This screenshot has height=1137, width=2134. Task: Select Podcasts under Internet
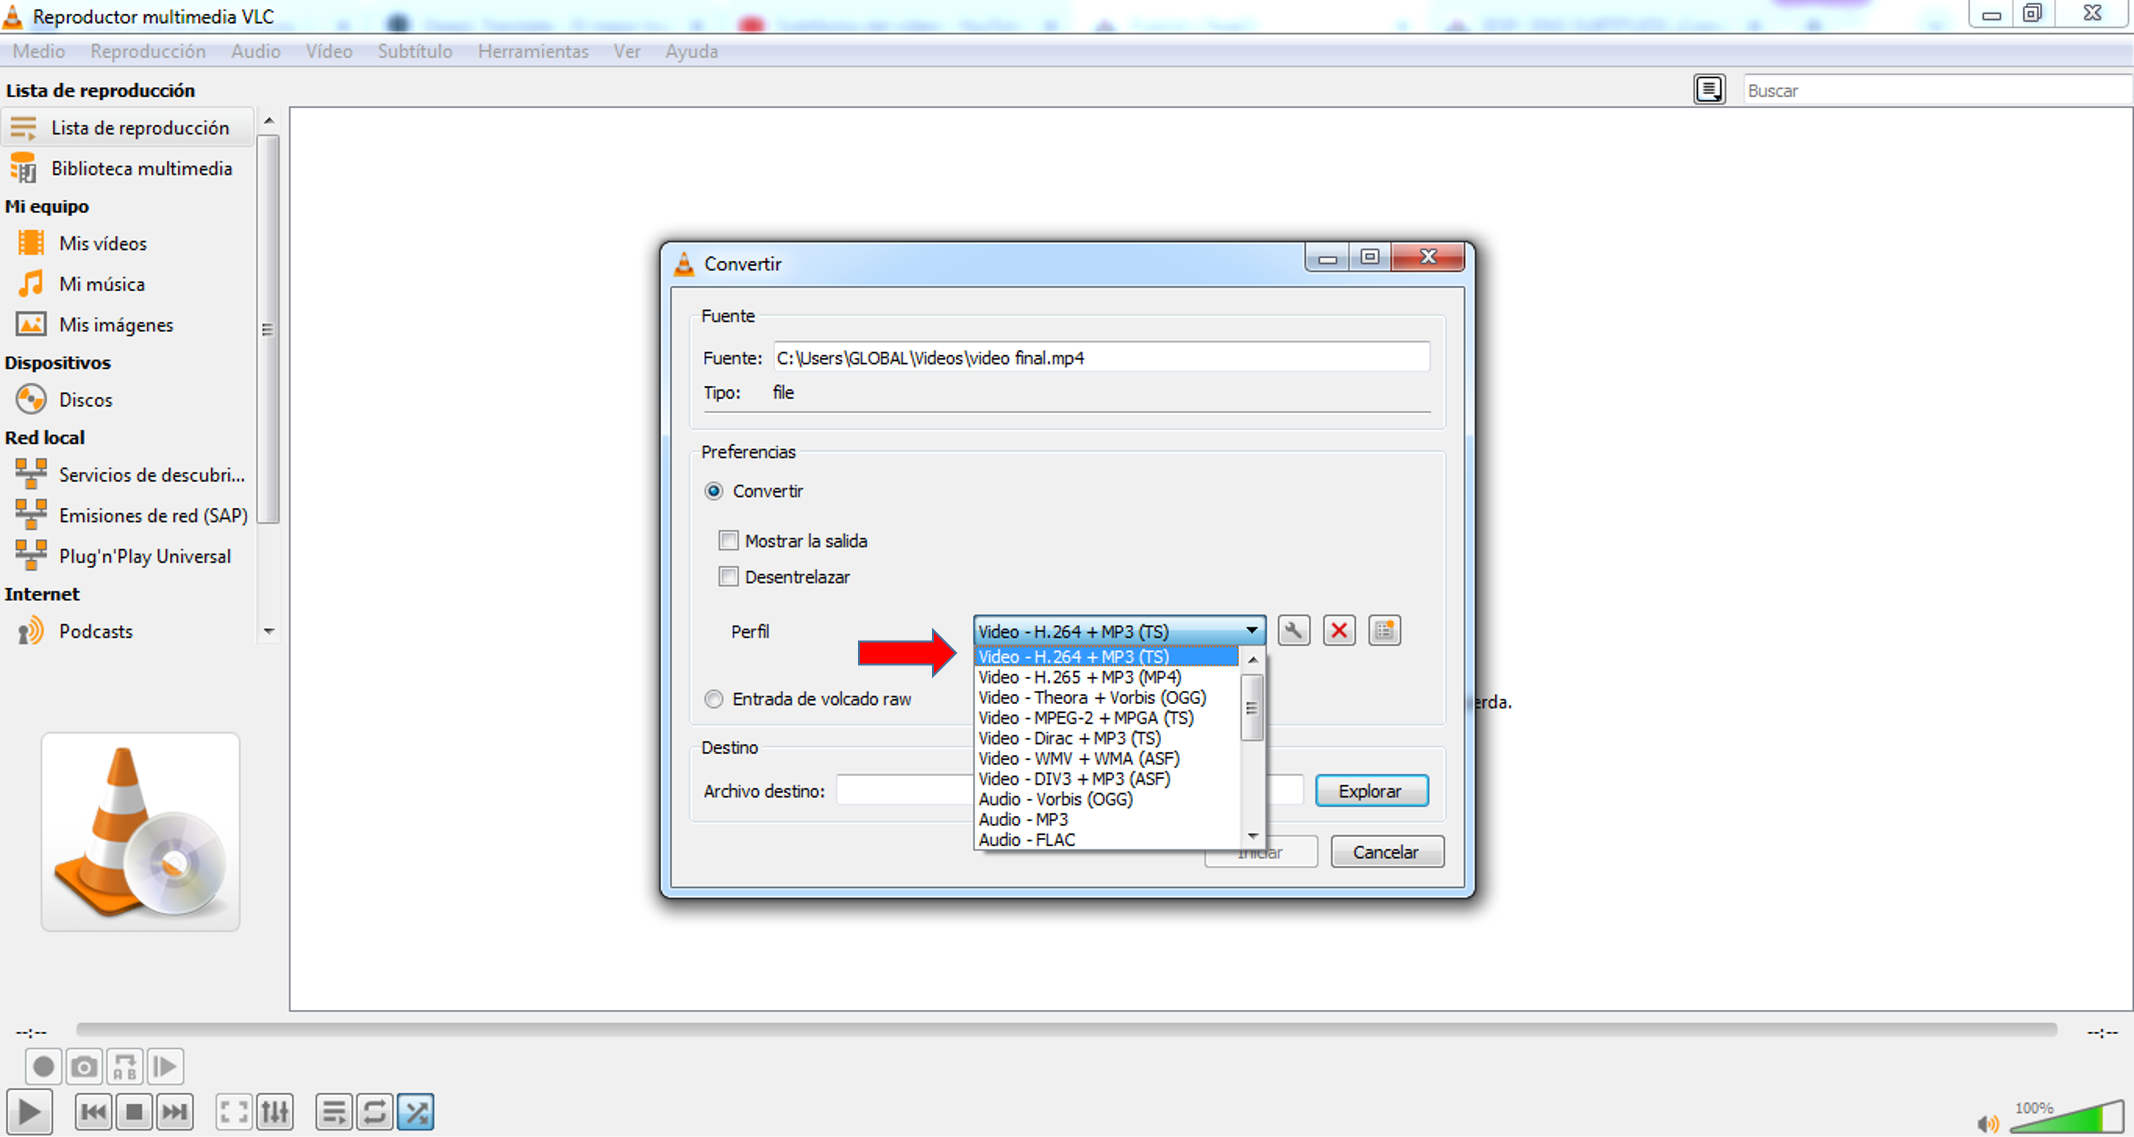(x=95, y=631)
